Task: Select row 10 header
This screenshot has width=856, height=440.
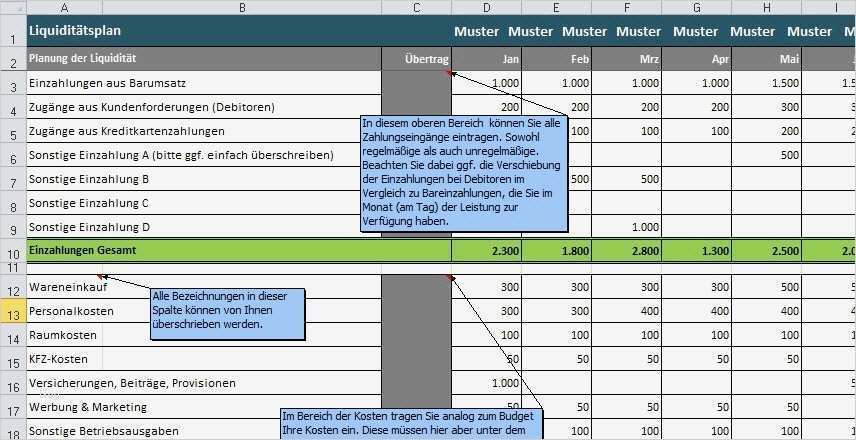Action: pyautogui.click(x=13, y=251)
